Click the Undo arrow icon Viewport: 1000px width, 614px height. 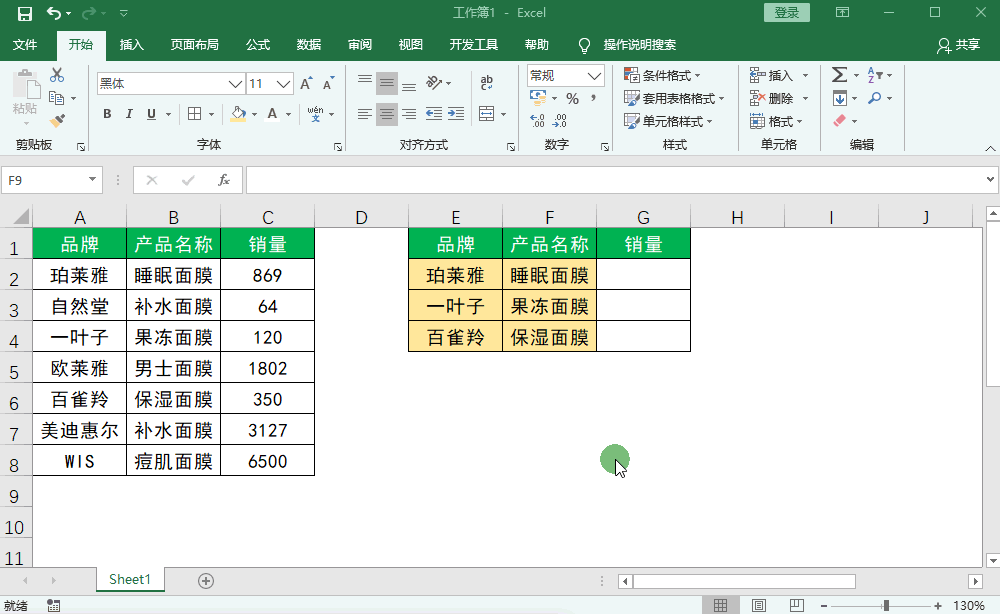[54, 13]
